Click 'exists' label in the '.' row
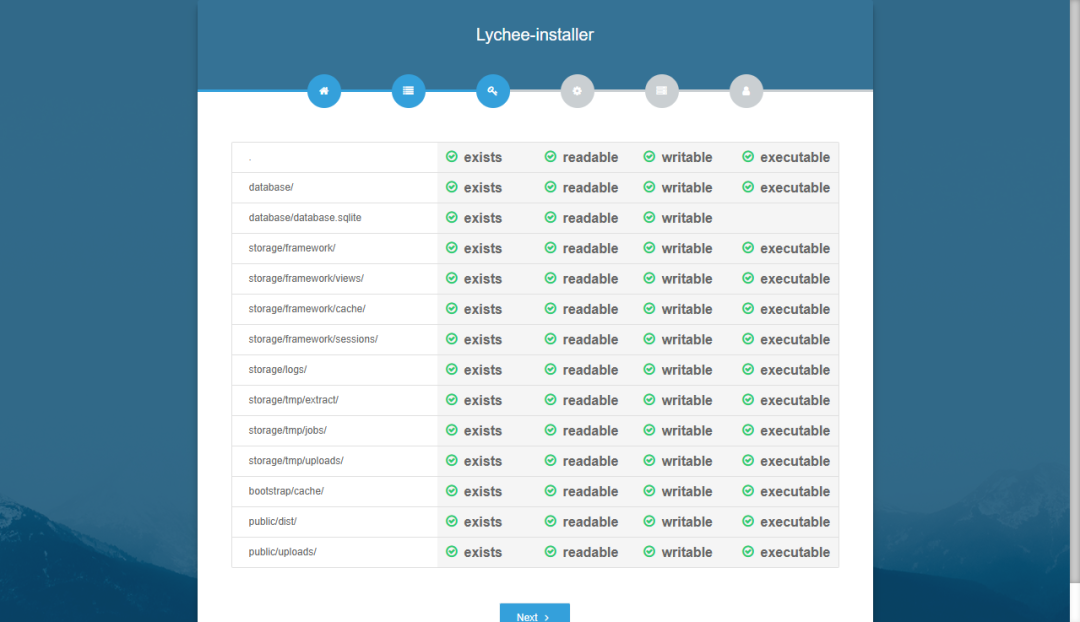1080x622 pixels. pyautogui.click(x=483, y=157)
